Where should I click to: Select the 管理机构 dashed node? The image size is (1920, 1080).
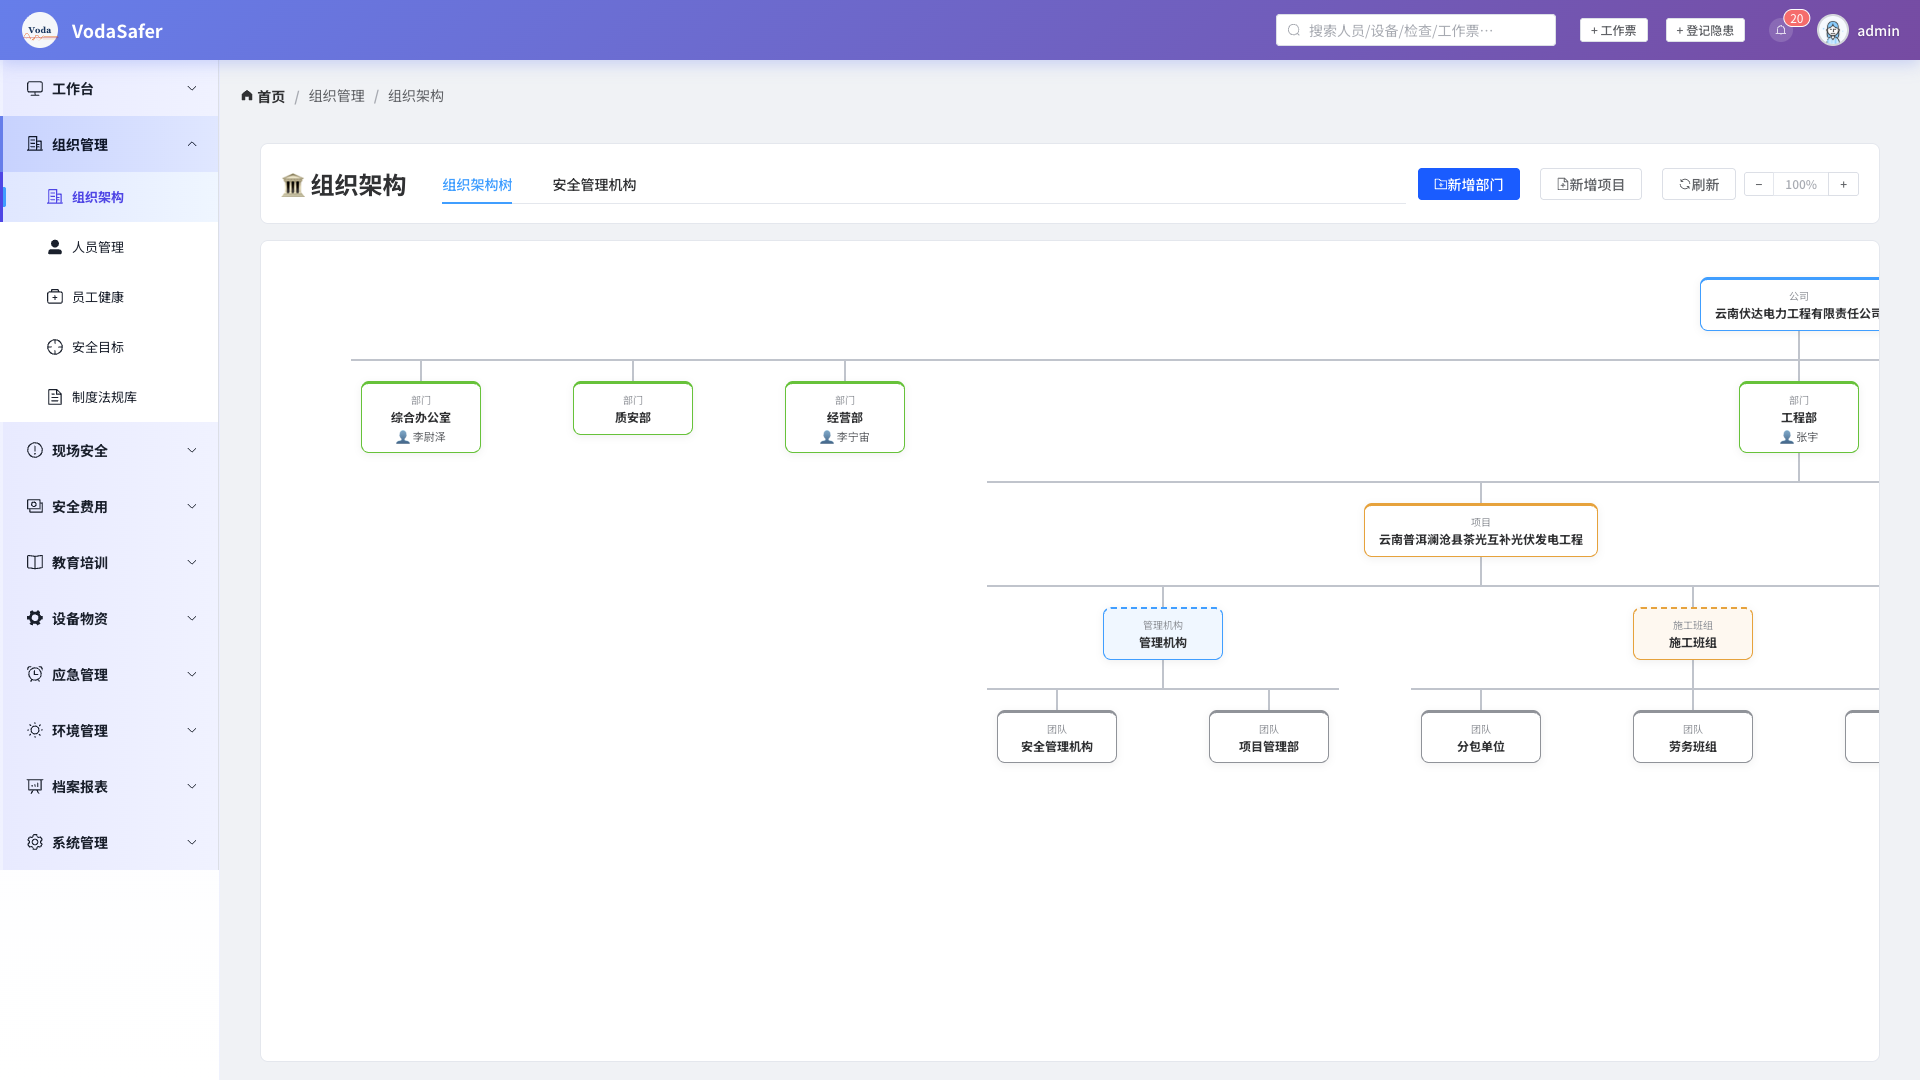tap(1163, 634)
